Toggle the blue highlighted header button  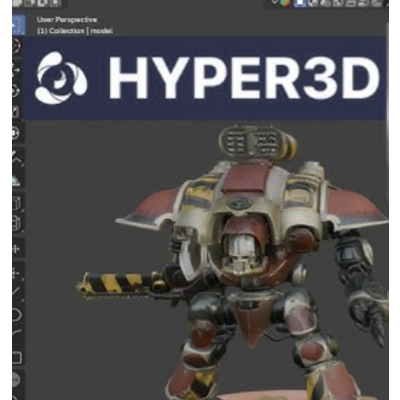click(x=300, y=3)
